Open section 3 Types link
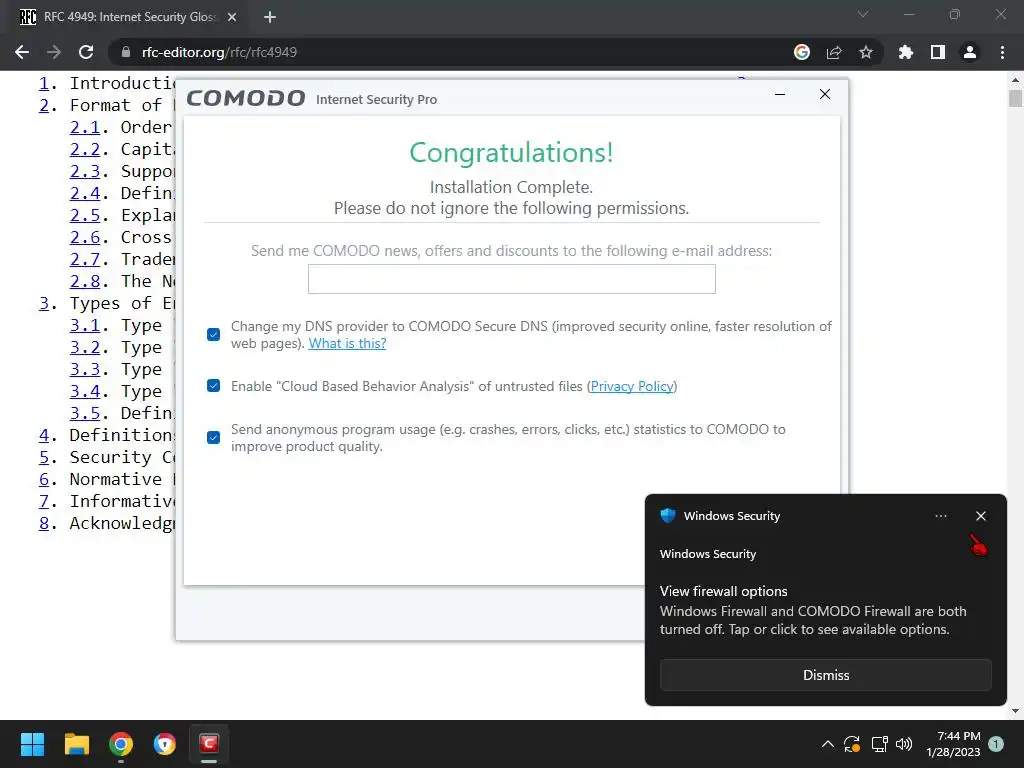Screen dimensions: 1024x768 [x=44, y=304]
